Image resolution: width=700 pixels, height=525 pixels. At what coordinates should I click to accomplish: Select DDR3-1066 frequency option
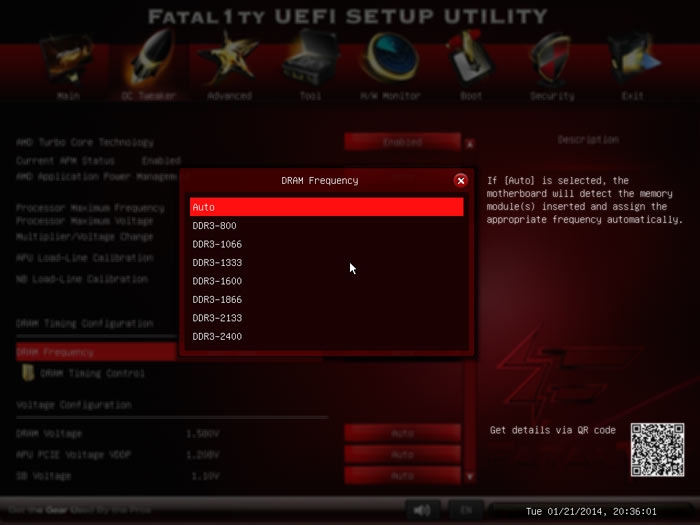(326, 244)
